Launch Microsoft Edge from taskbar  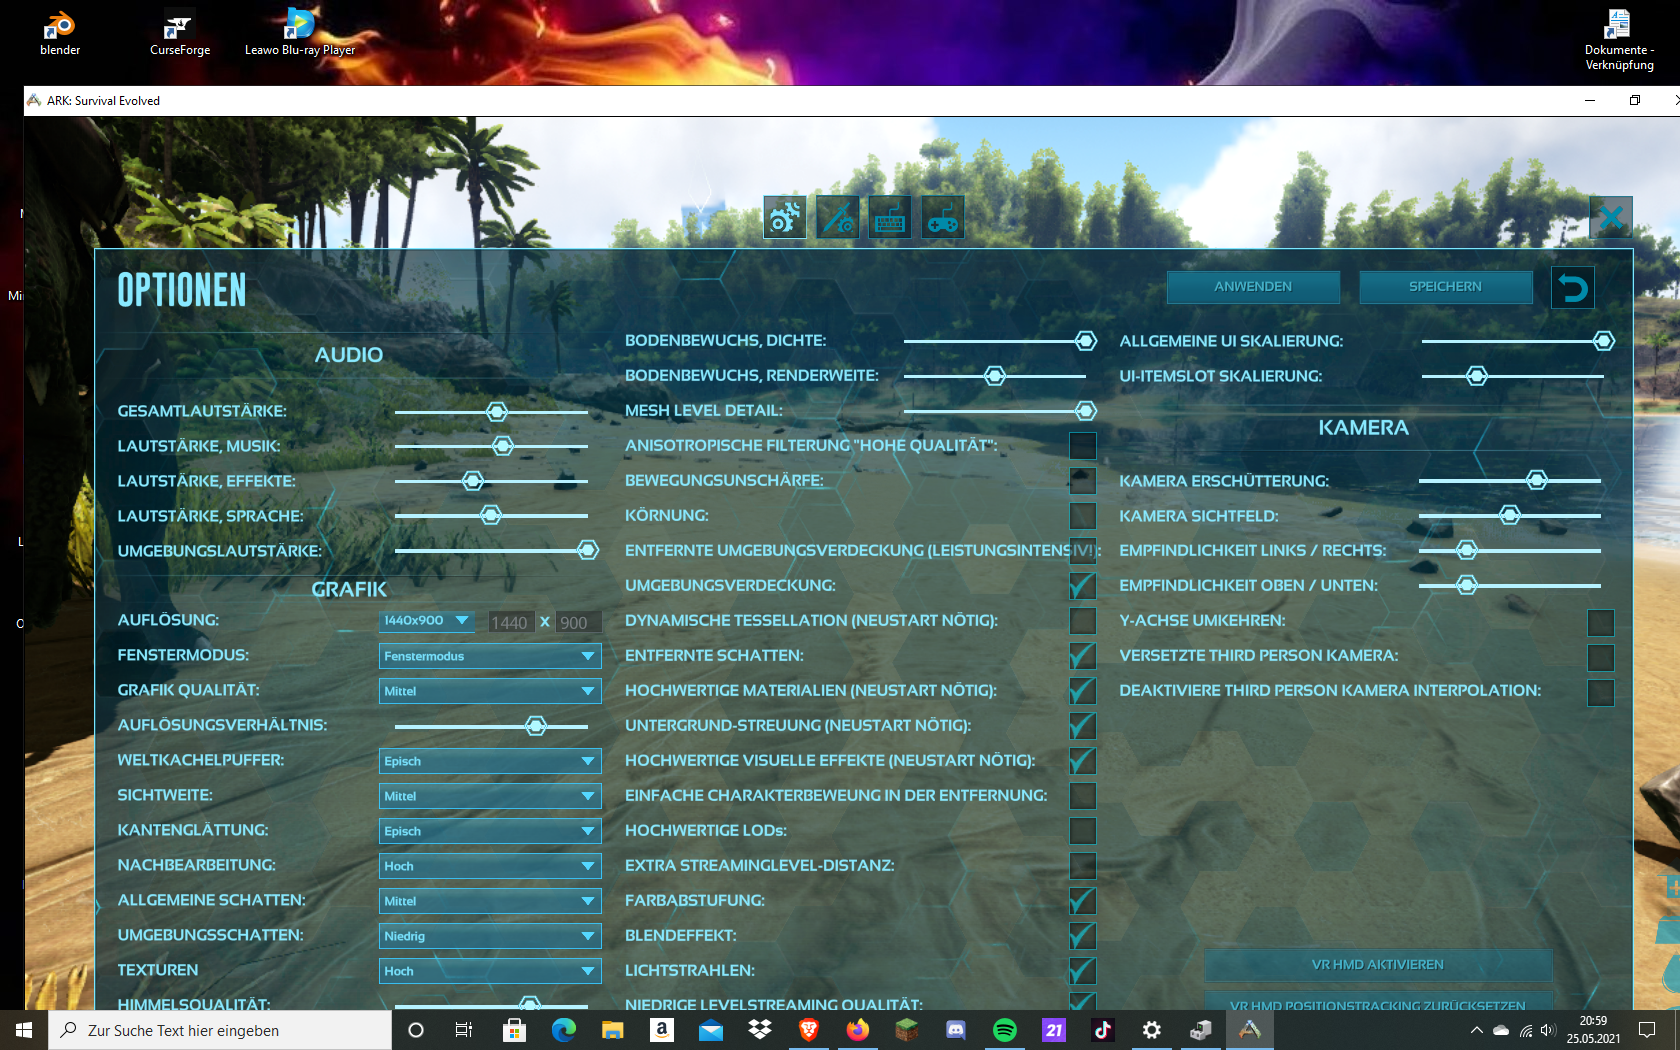[563, 1030]
